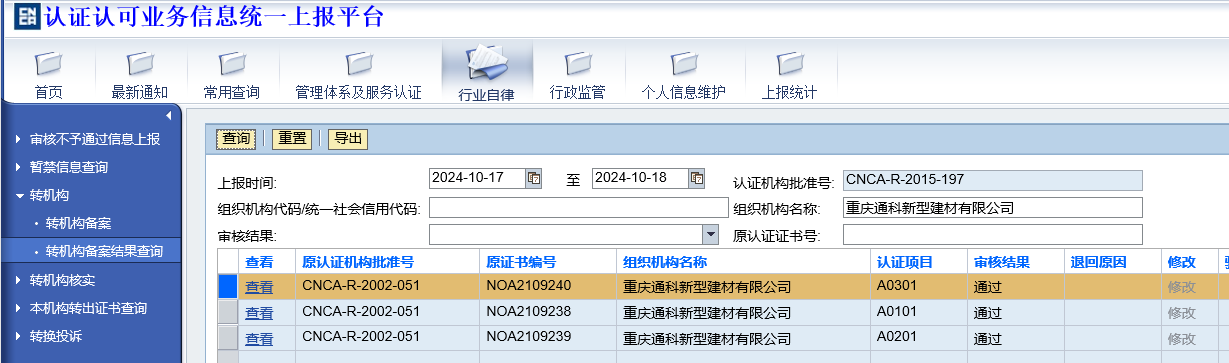Sort by 审核结果 column header
Image resolution: width=1229 pixels, height=363 pixels.
tap(1015, 262)
